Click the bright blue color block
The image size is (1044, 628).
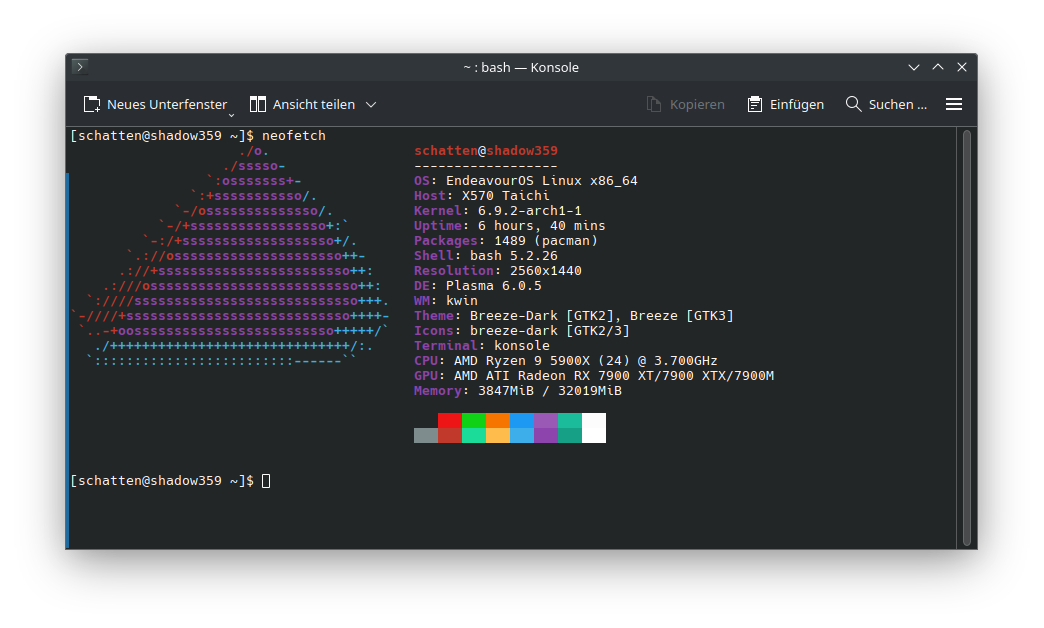pyautogui.click(x=521, y=420)
